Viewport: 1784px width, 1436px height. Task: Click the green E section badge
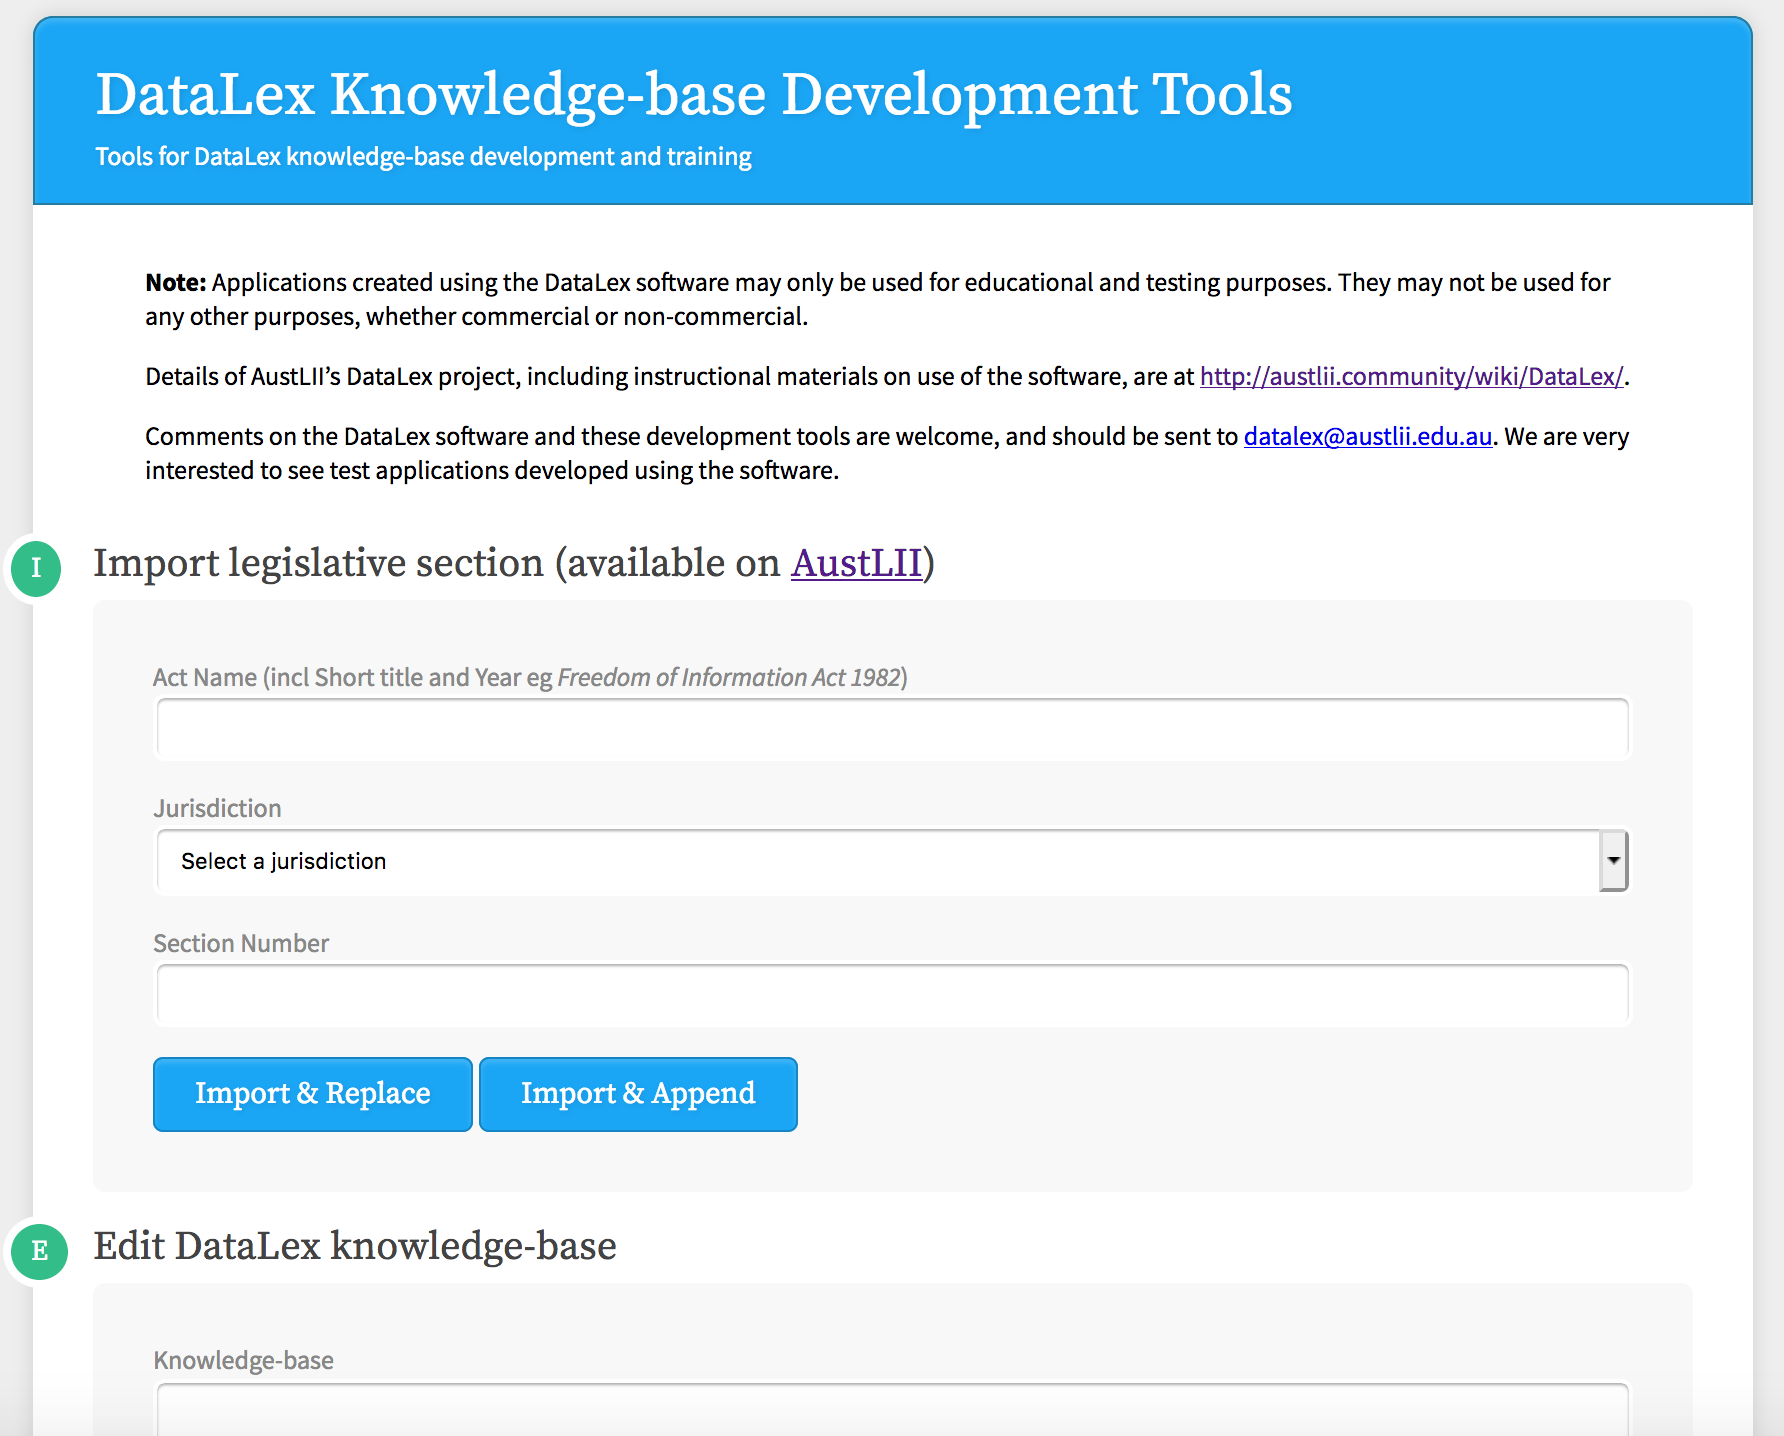pos(40,1251)
